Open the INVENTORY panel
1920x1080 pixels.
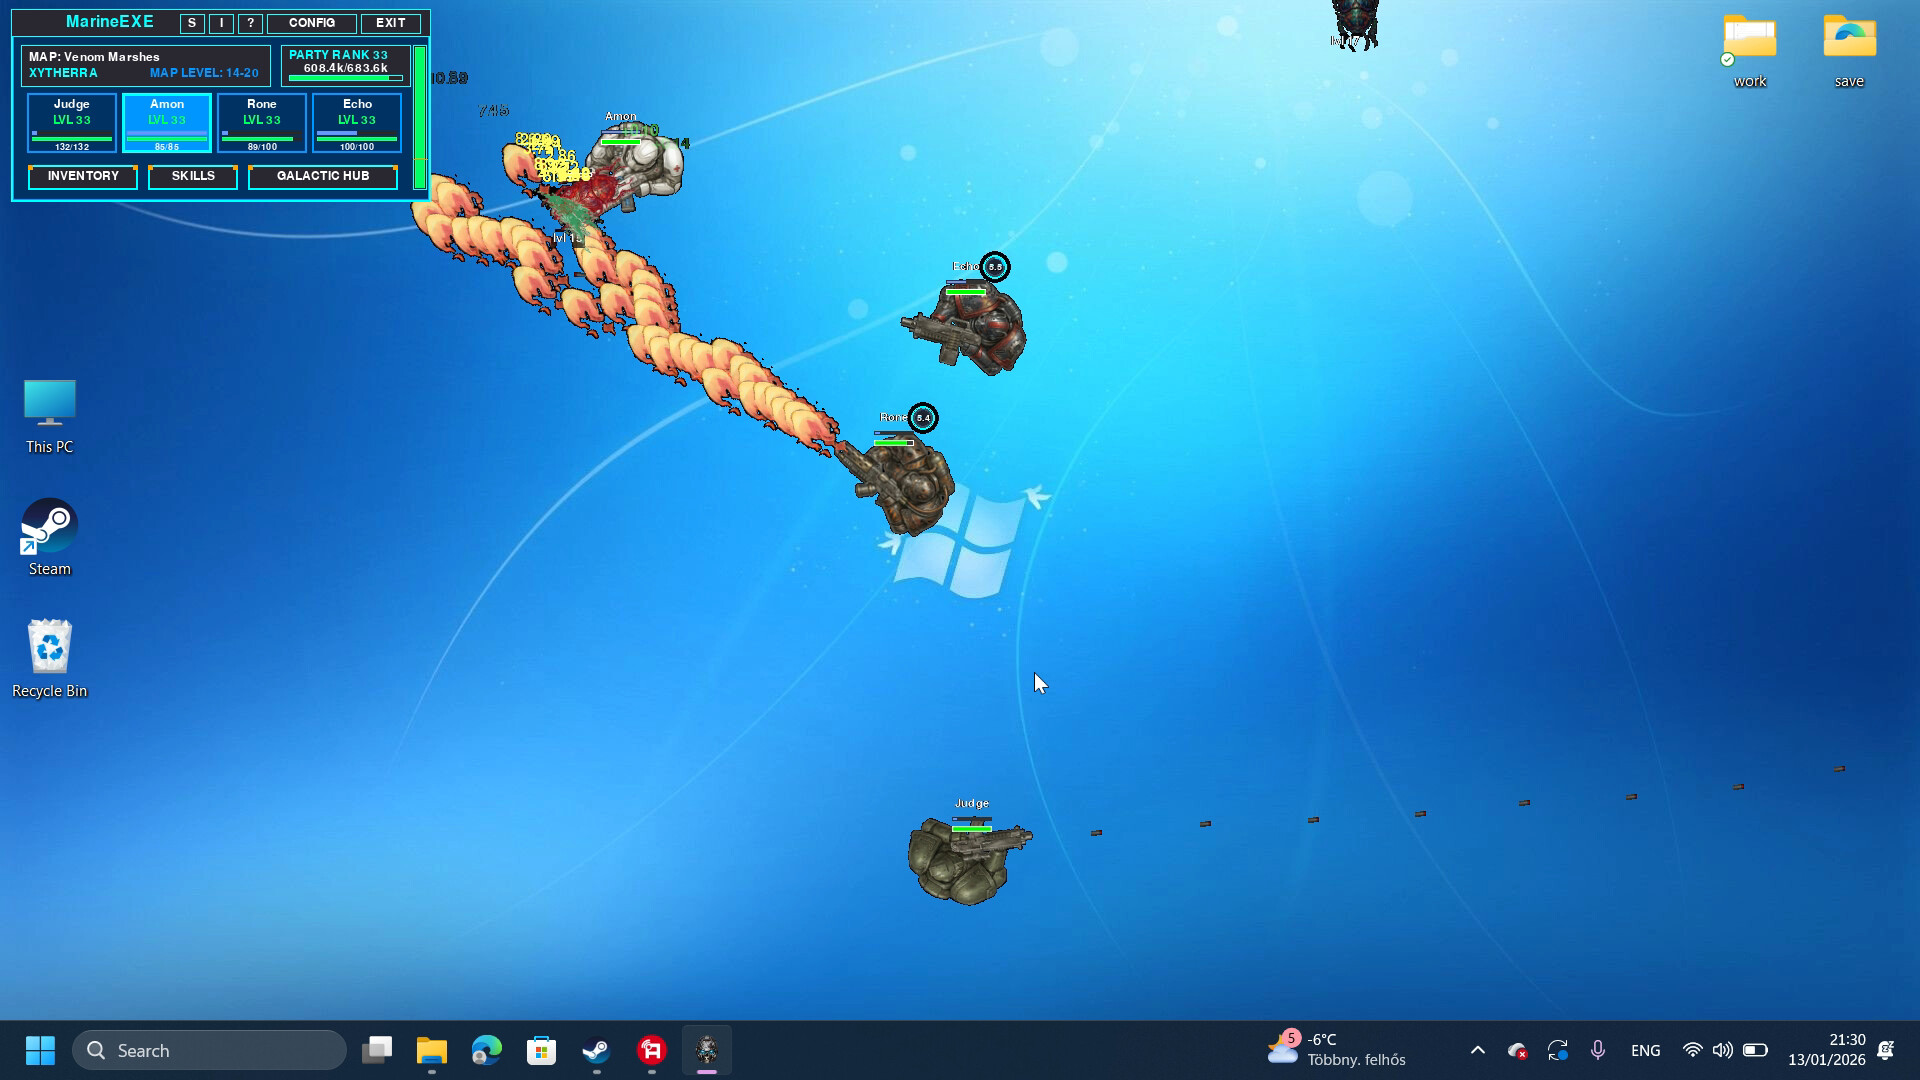(82, 176)
